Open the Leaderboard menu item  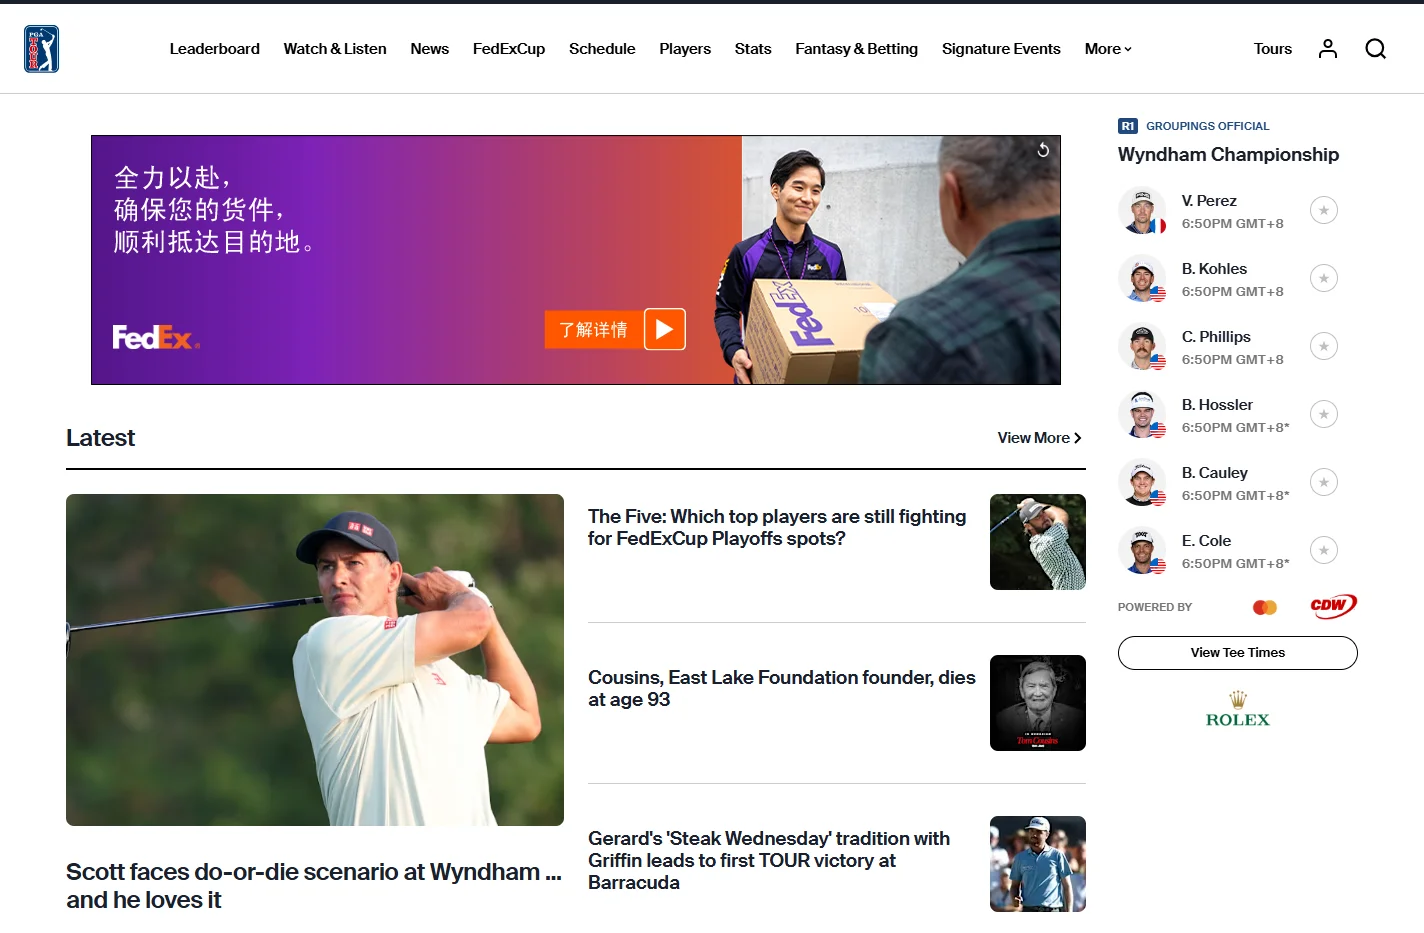click(x=215, y=48)
